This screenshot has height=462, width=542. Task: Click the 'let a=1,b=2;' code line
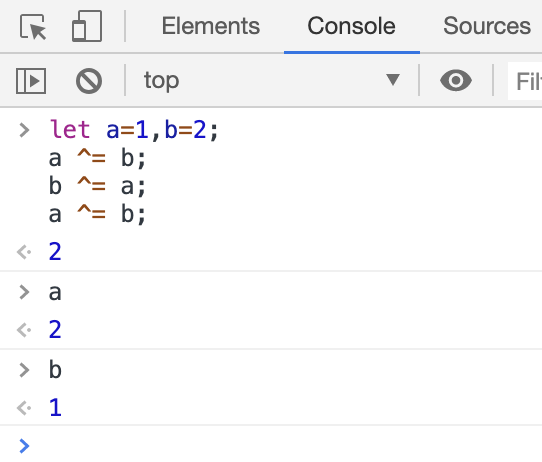pyautogui.click(x=134, y=130)
